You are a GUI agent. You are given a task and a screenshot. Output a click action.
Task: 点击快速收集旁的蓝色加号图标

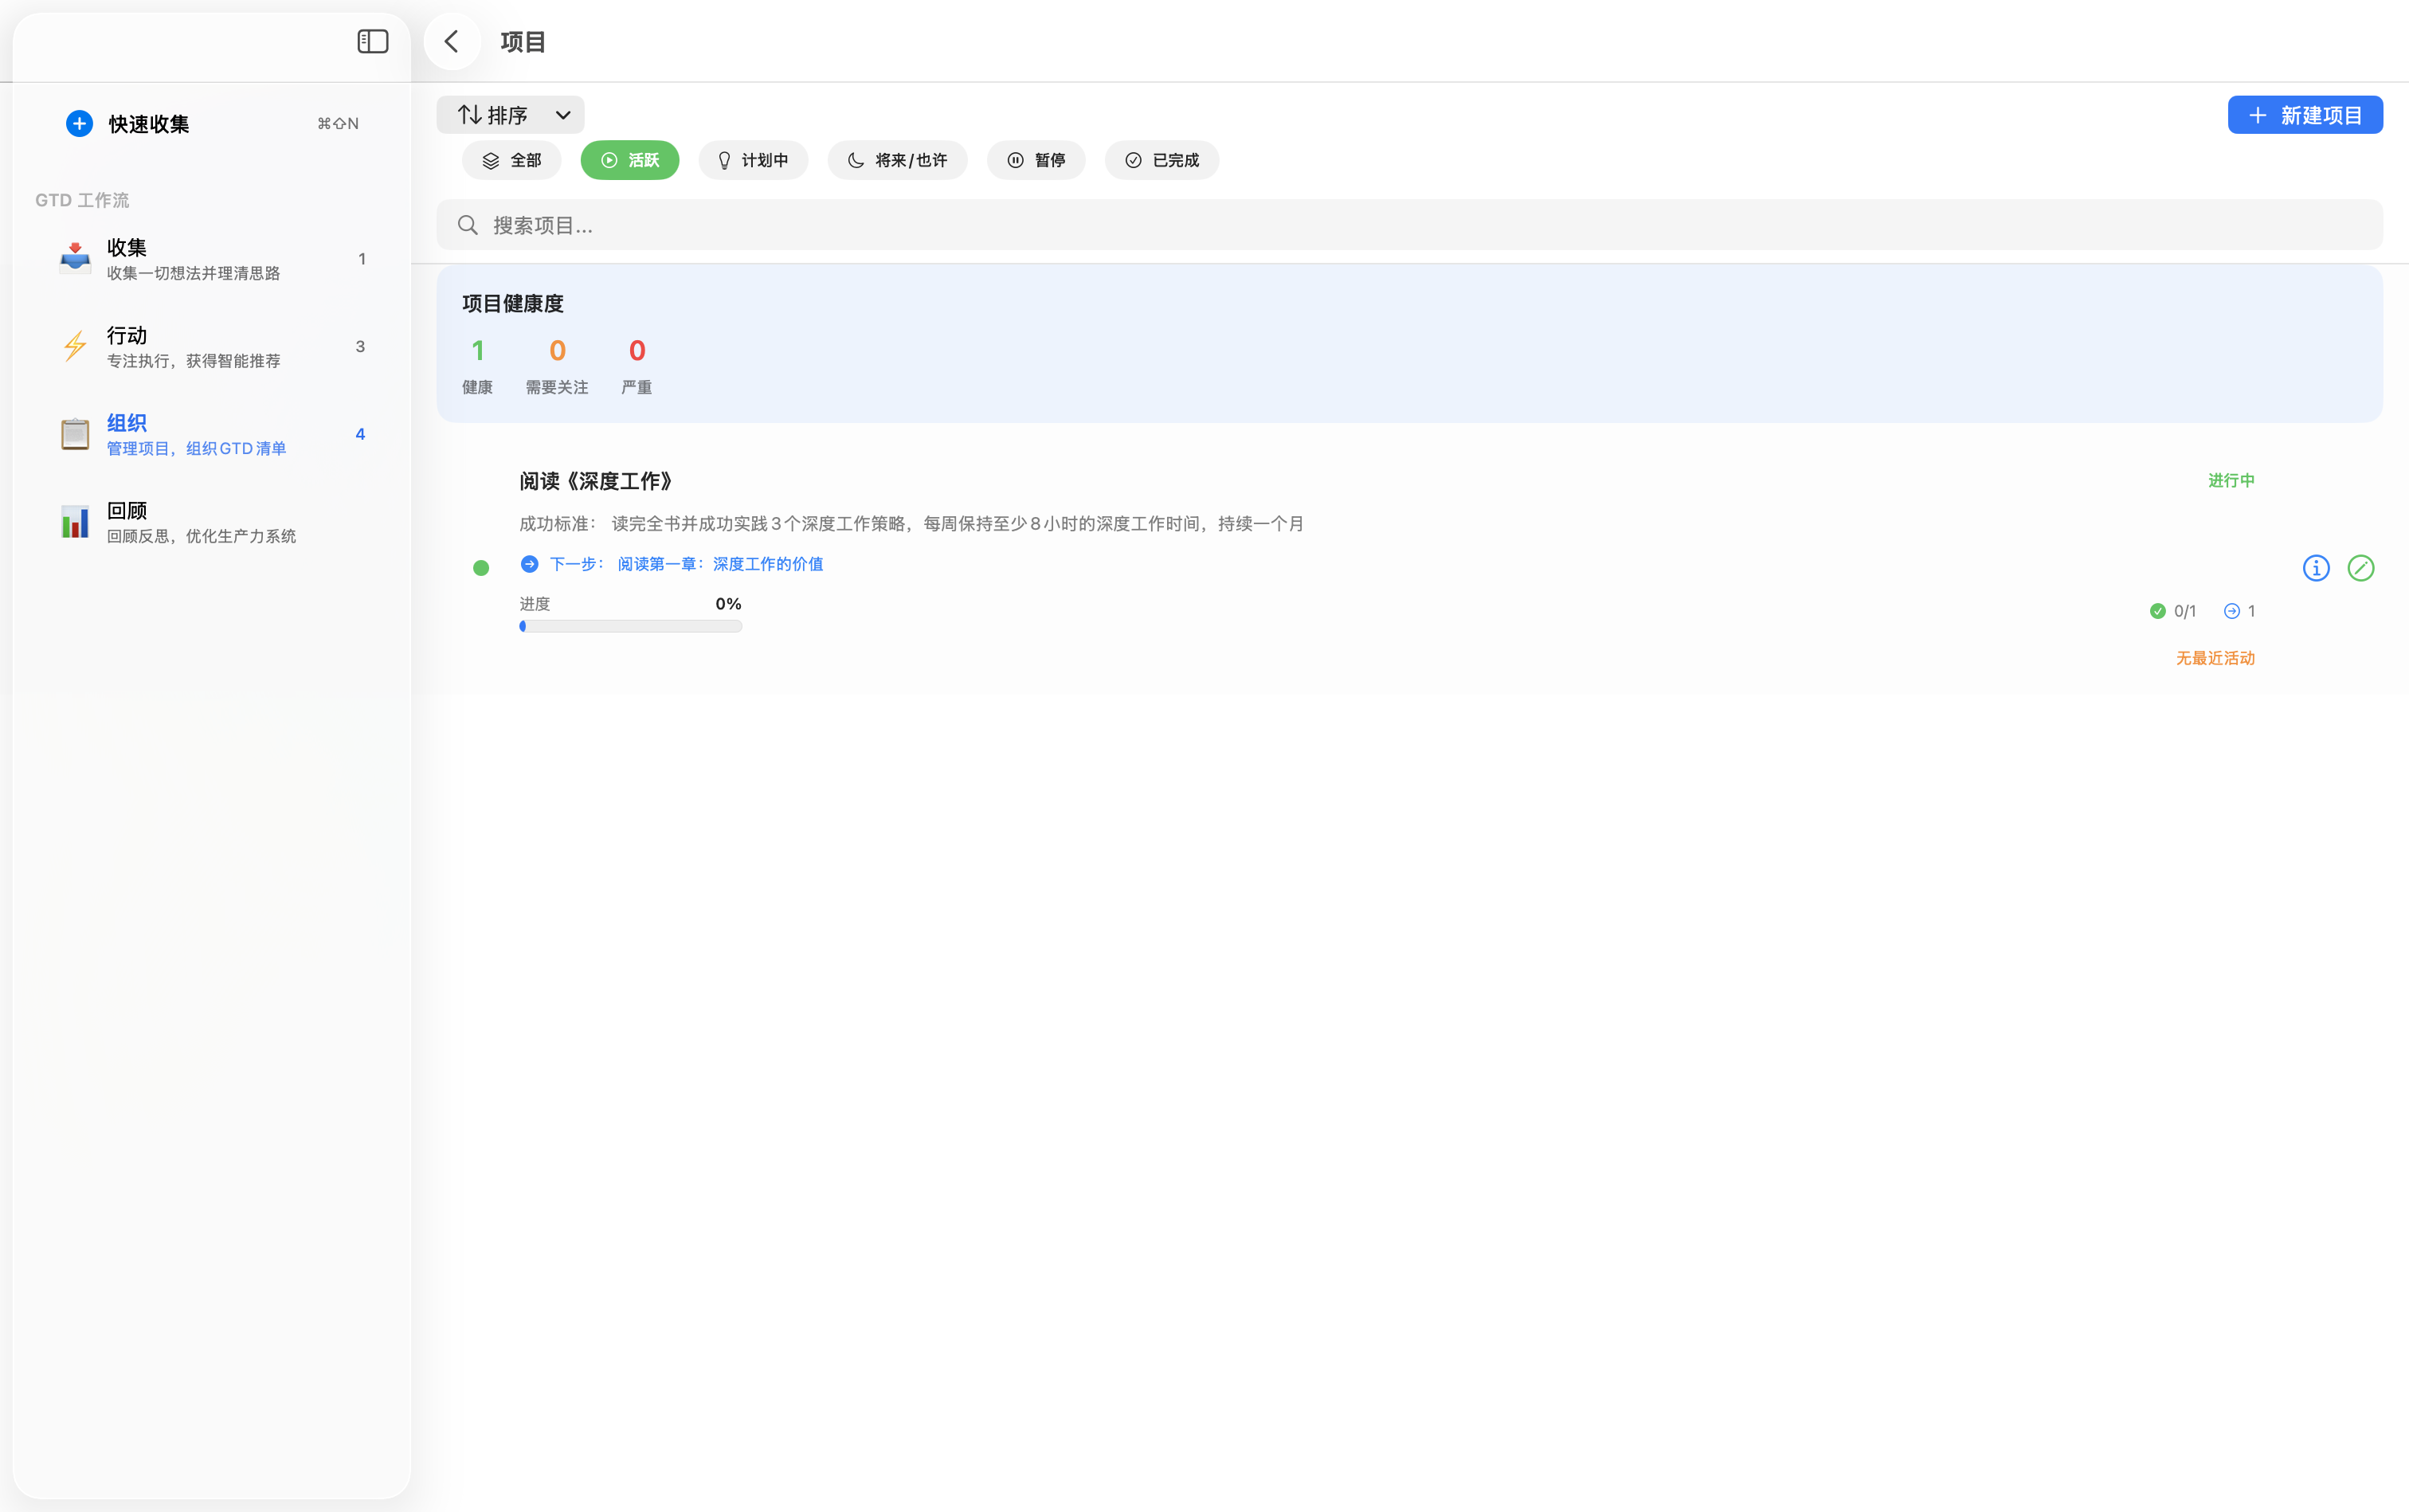click(x=80, y=123)
